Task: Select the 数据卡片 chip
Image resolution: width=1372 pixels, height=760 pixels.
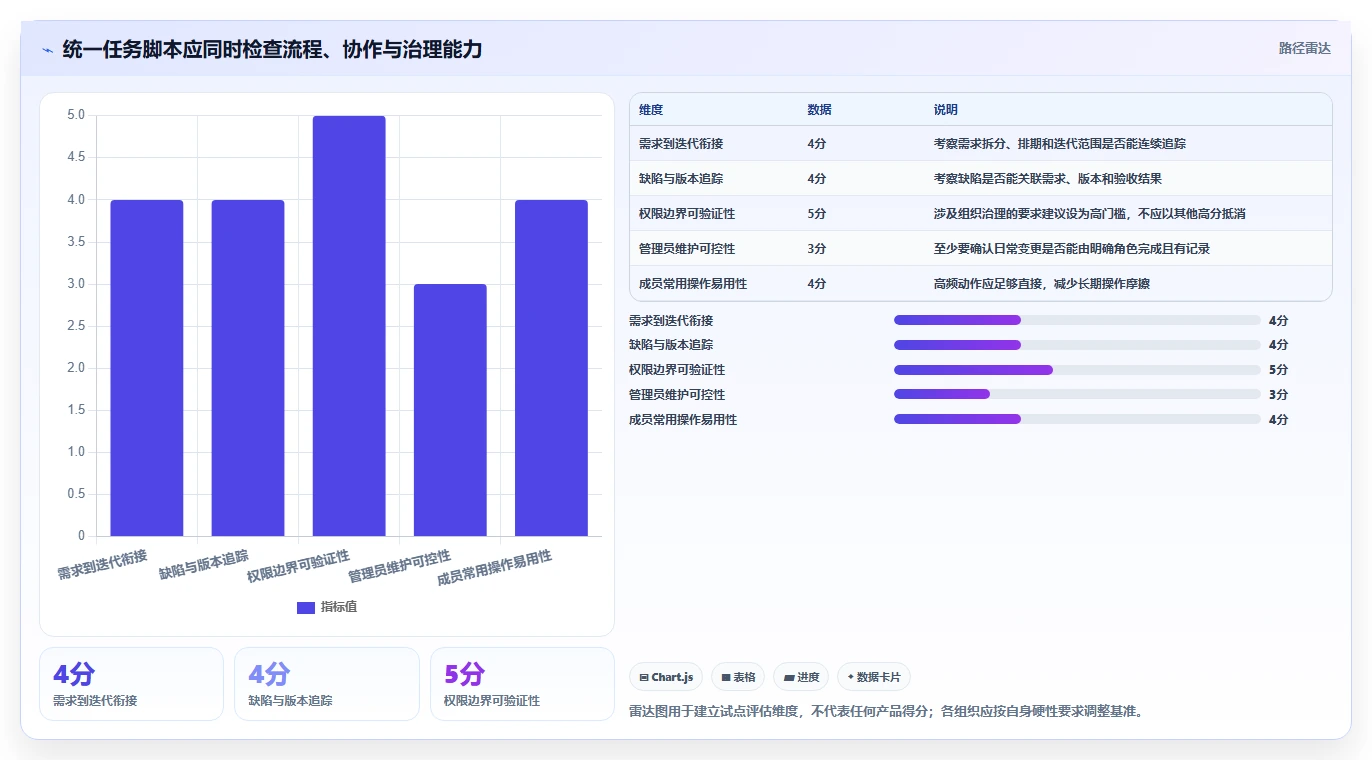Action: coord(874,677)
